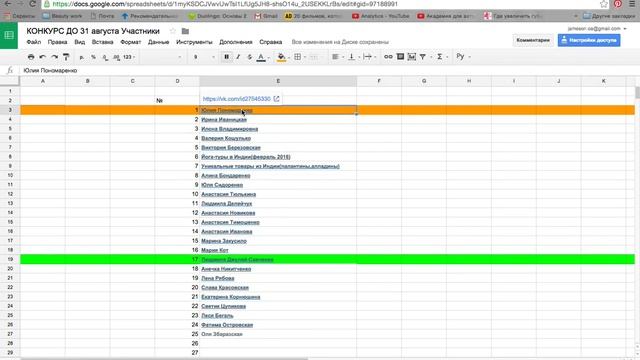
Task: Open the Правка menu
Action: [x=58, y=42]
